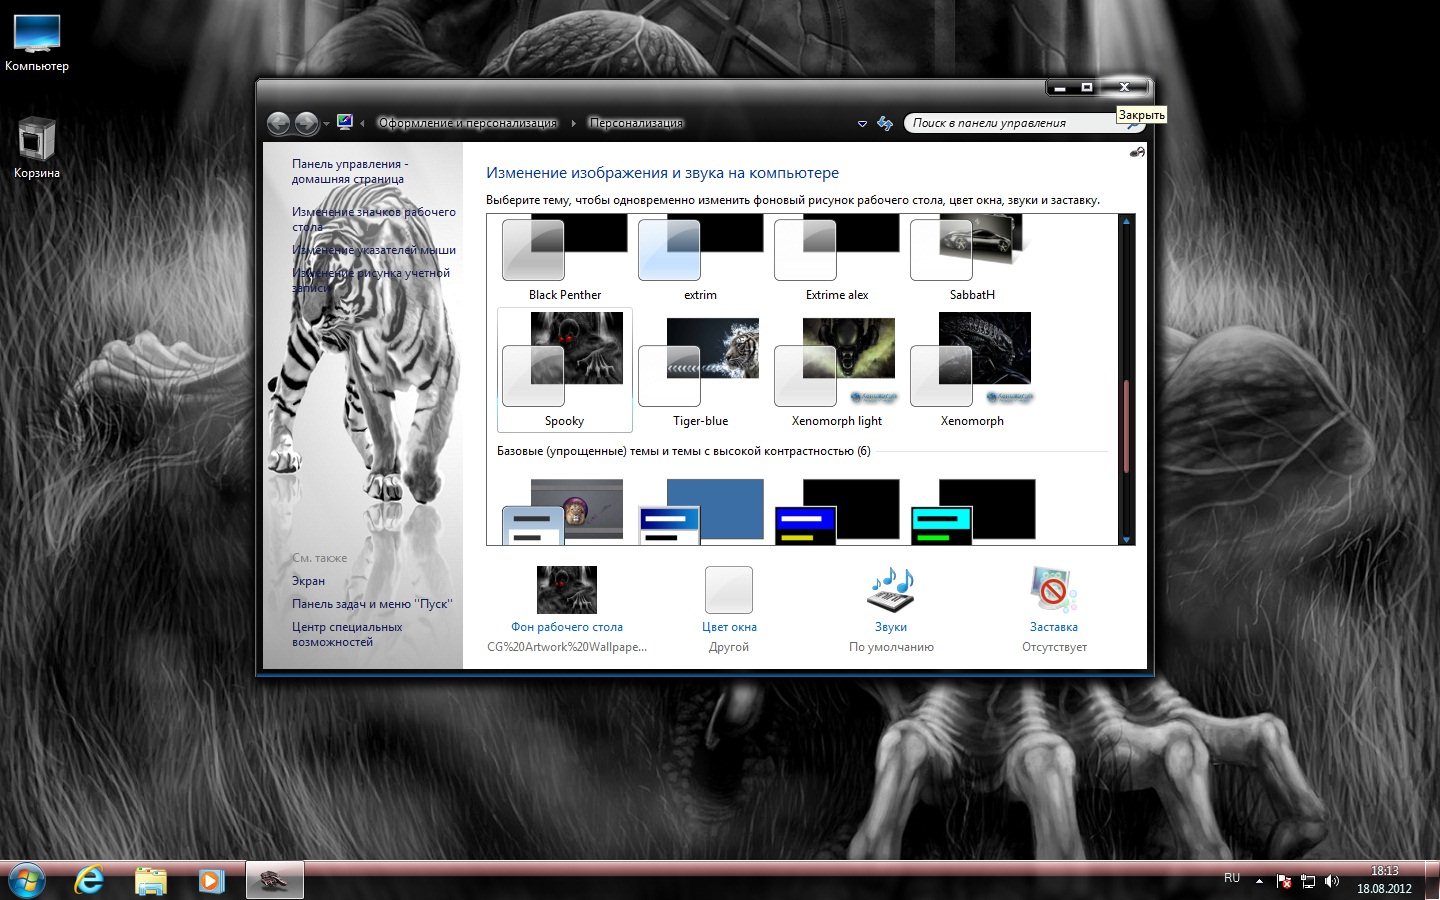Click the Оформление и персонализация breadcrumb

coord(467,123)
